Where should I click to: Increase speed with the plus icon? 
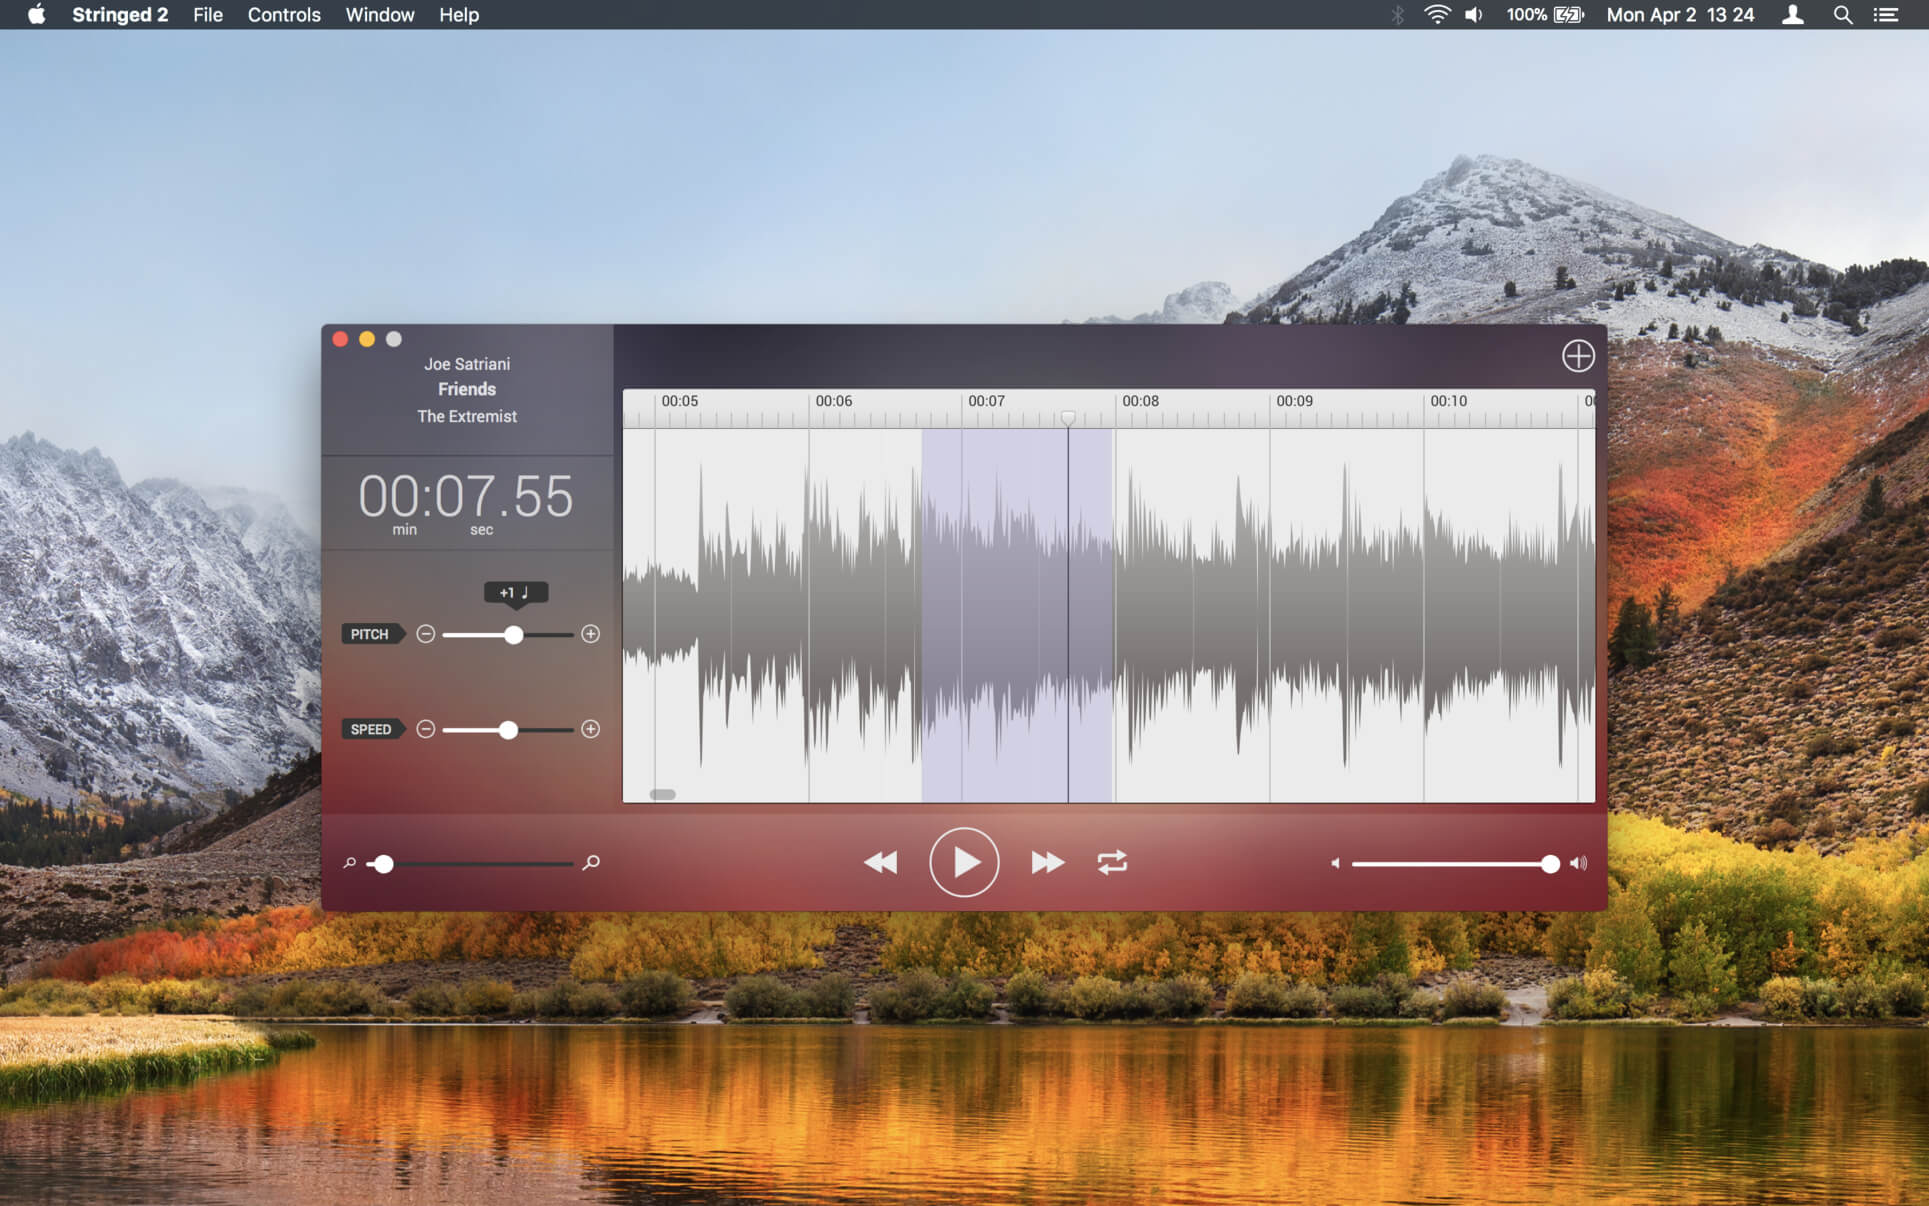591,729
